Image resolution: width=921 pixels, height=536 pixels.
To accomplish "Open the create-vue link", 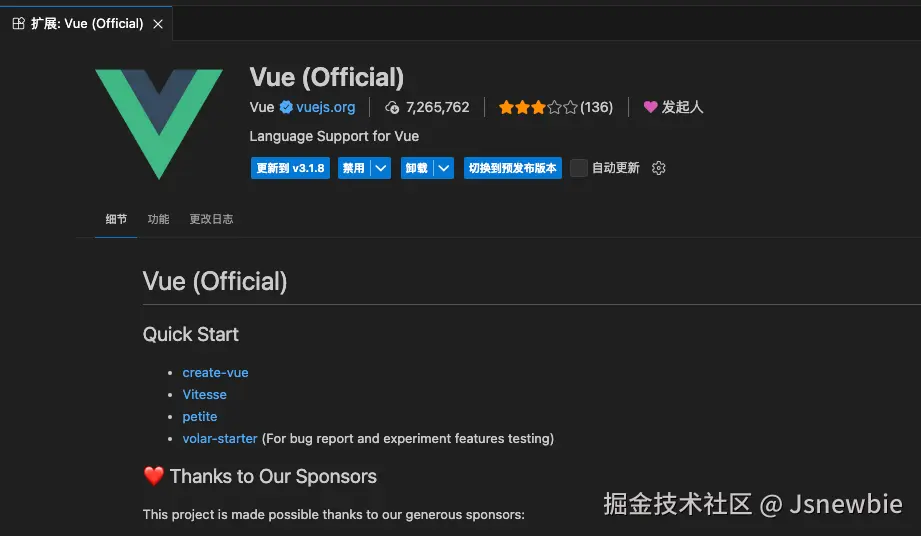I will [215, 372].
